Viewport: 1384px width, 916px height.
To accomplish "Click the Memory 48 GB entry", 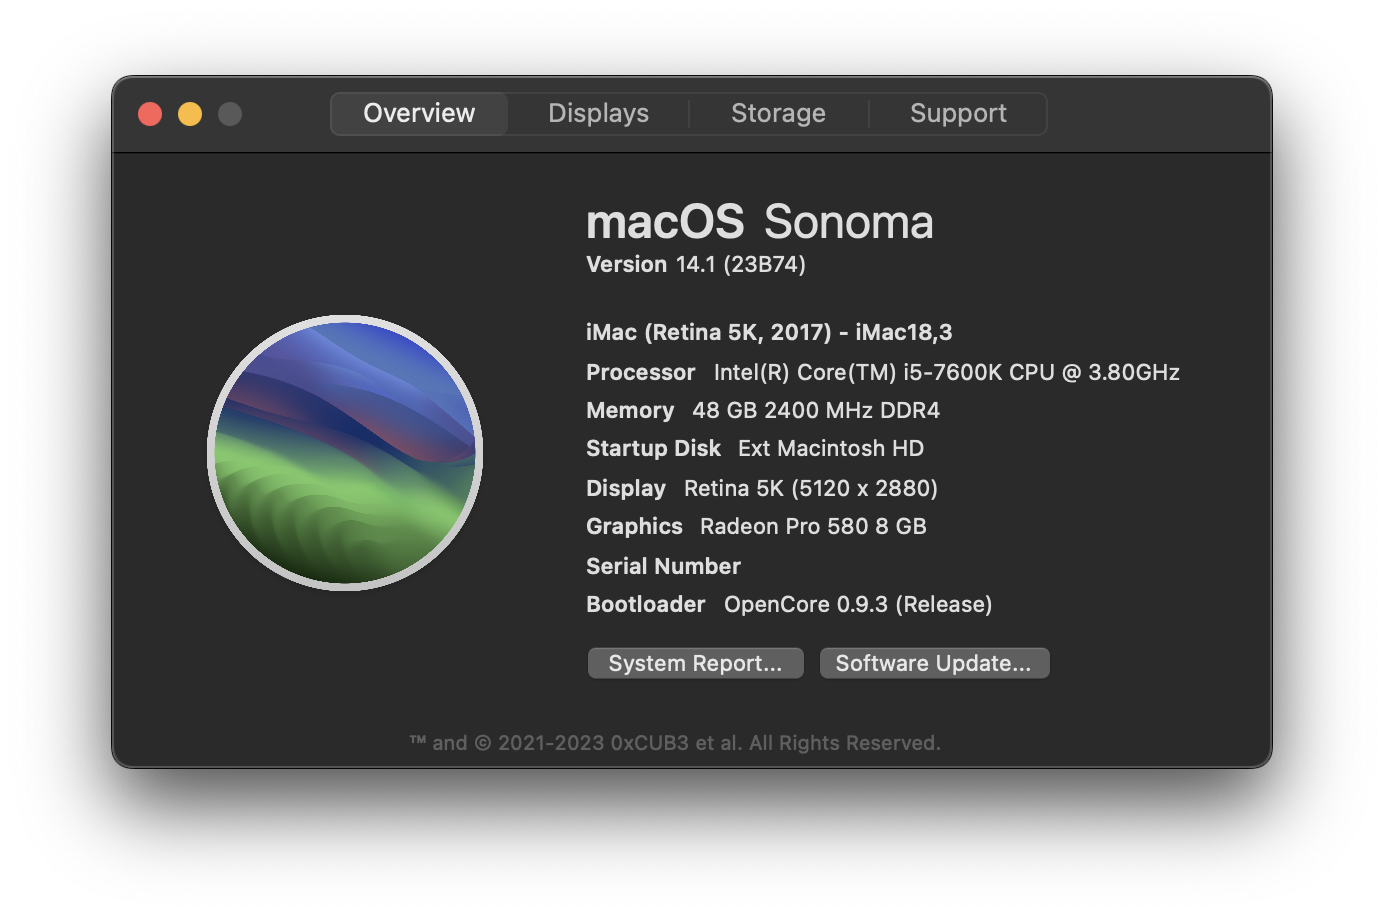I will pyautogui.click(x=762, y=410).
